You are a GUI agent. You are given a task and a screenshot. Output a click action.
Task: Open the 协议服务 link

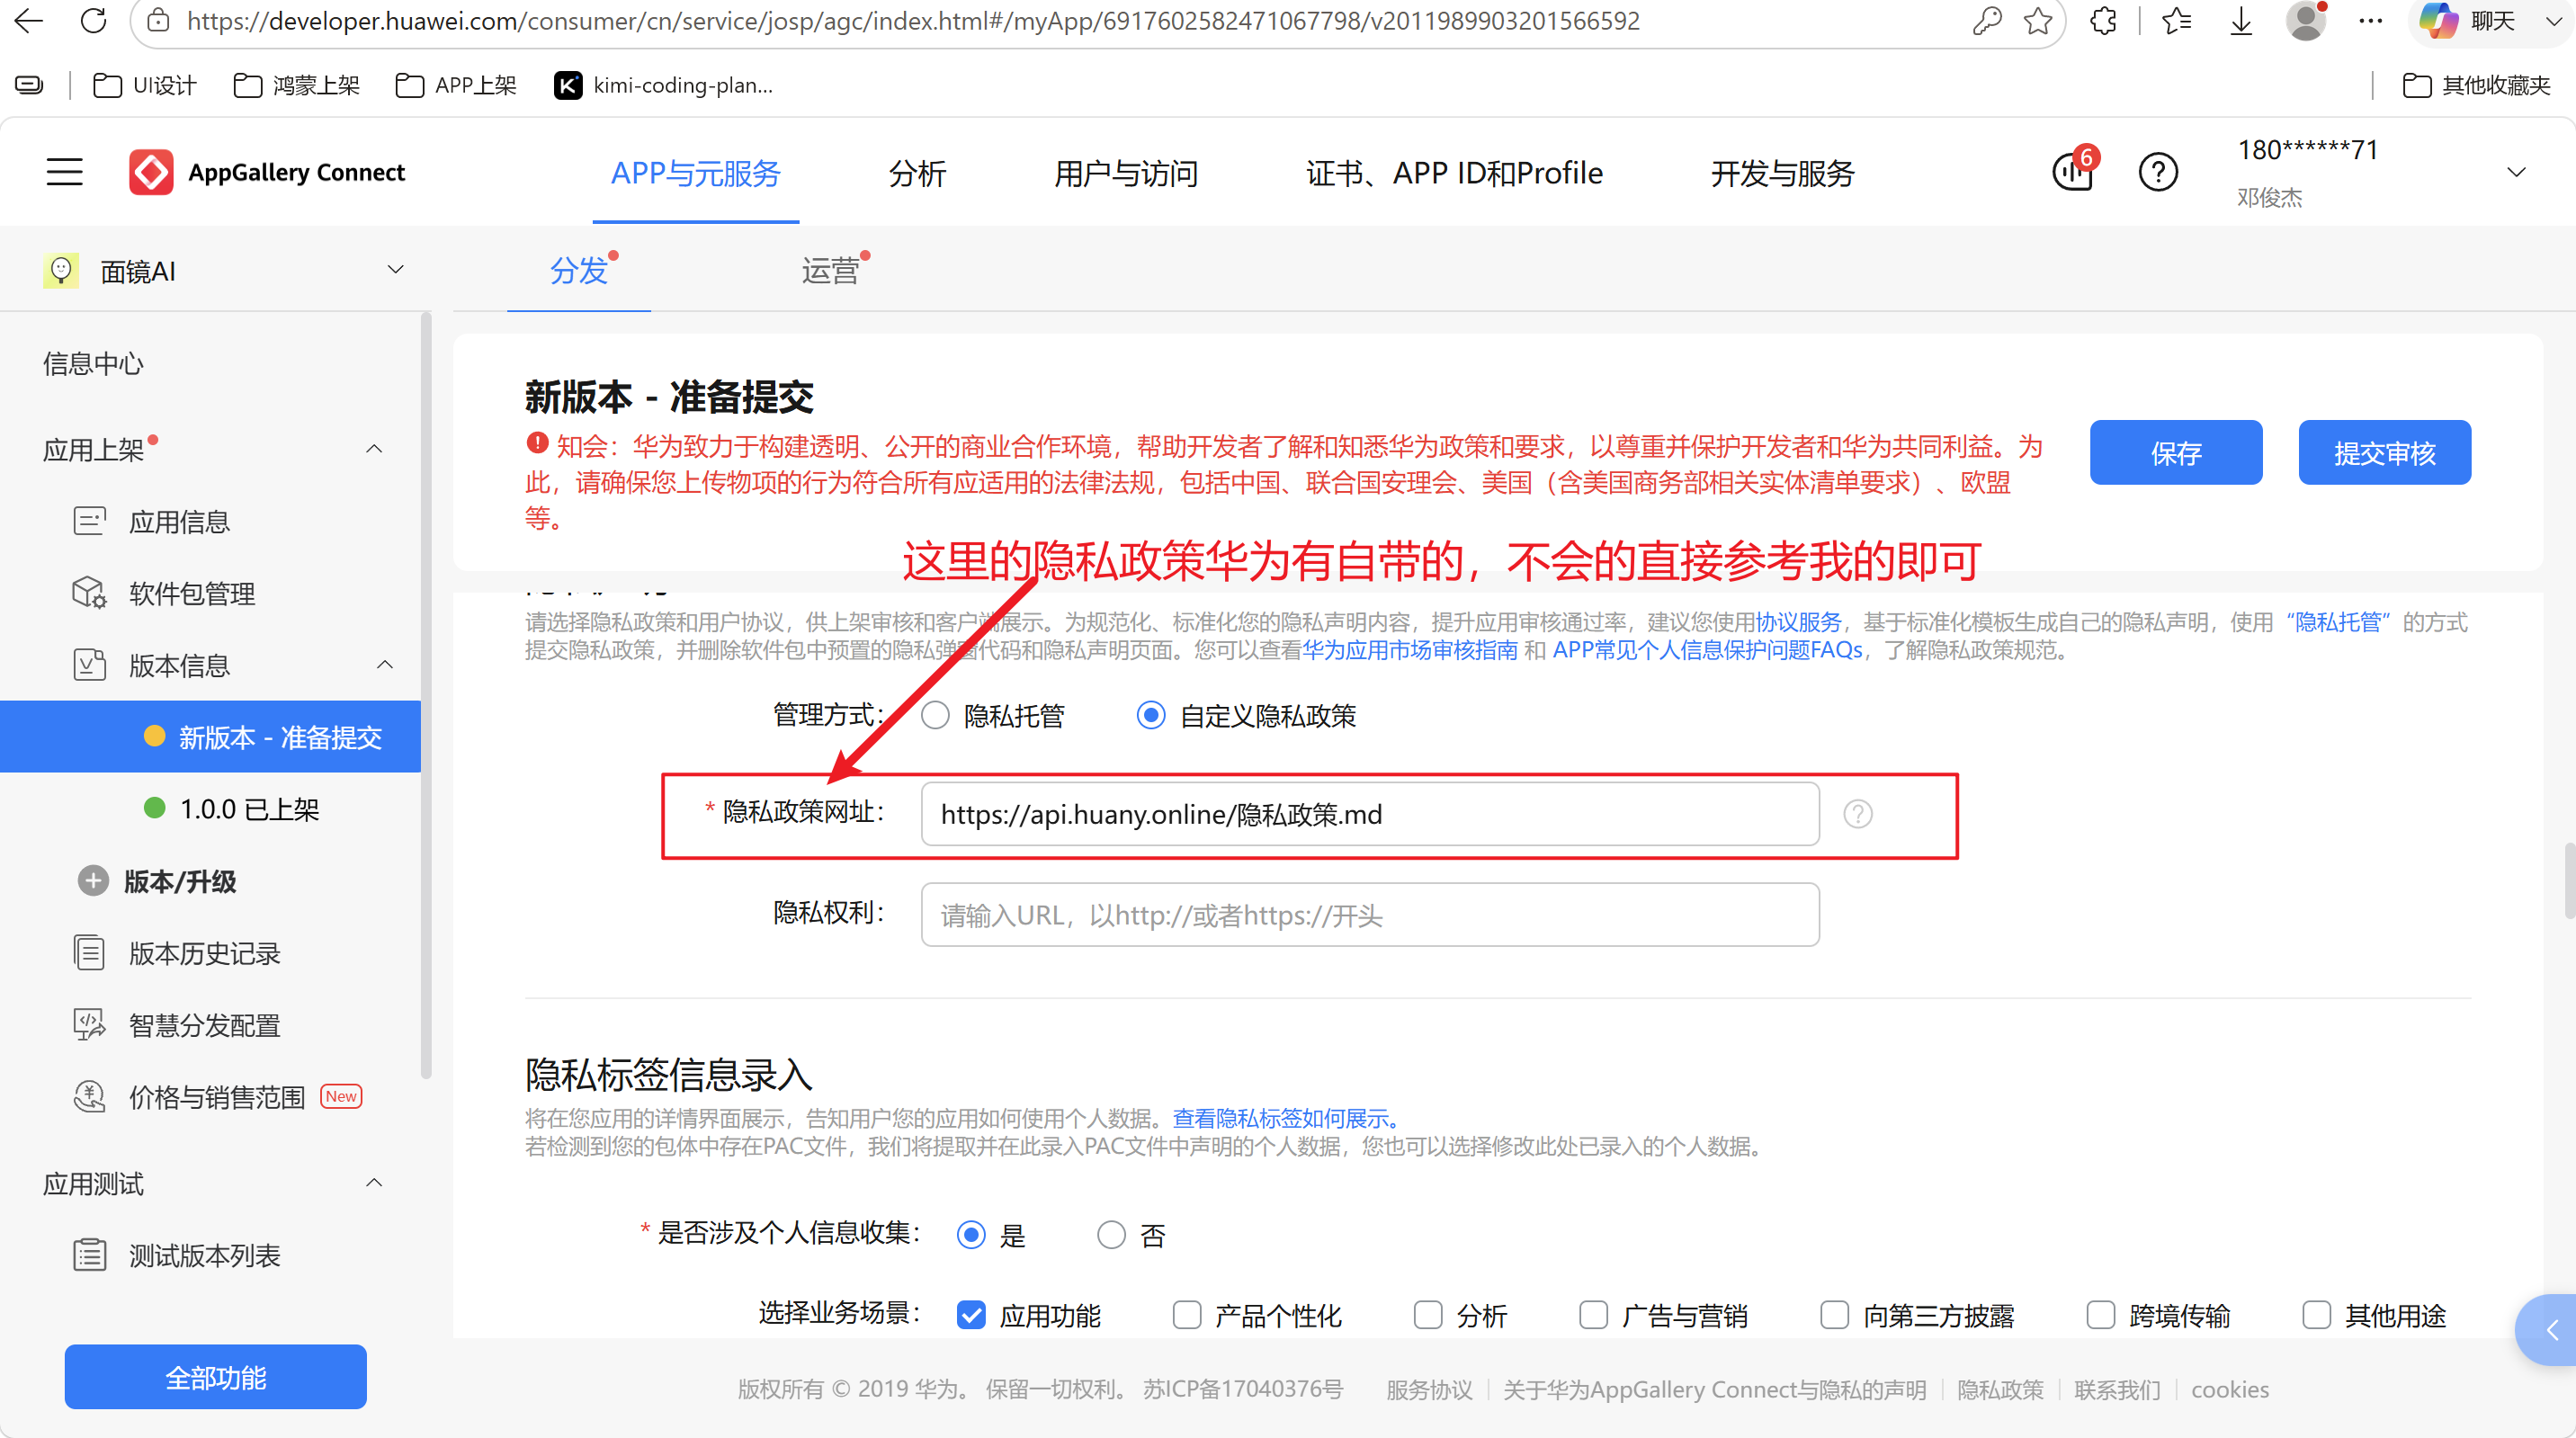tap(1799, 622)
